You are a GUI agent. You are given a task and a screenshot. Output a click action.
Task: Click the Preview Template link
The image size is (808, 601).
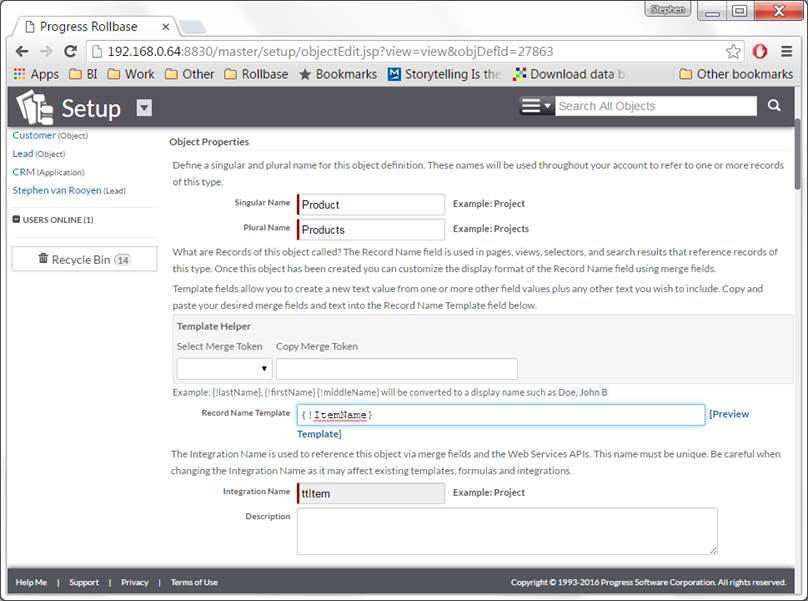coord(729,414)
